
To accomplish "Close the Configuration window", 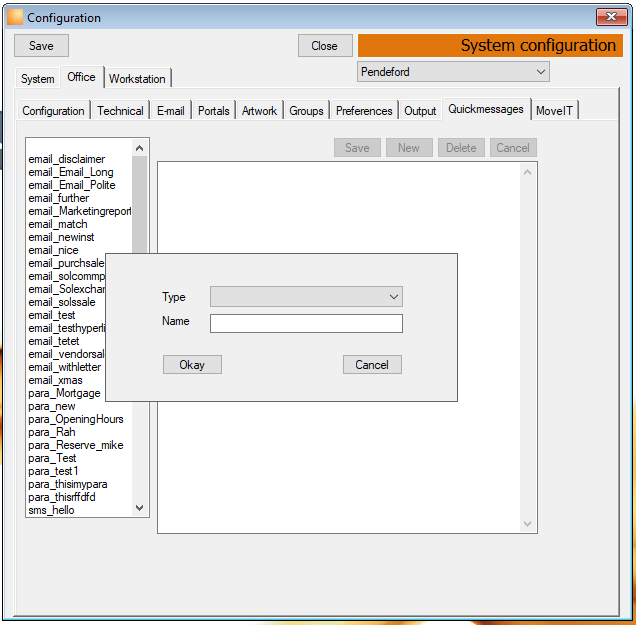I will (x=612, y=17).
